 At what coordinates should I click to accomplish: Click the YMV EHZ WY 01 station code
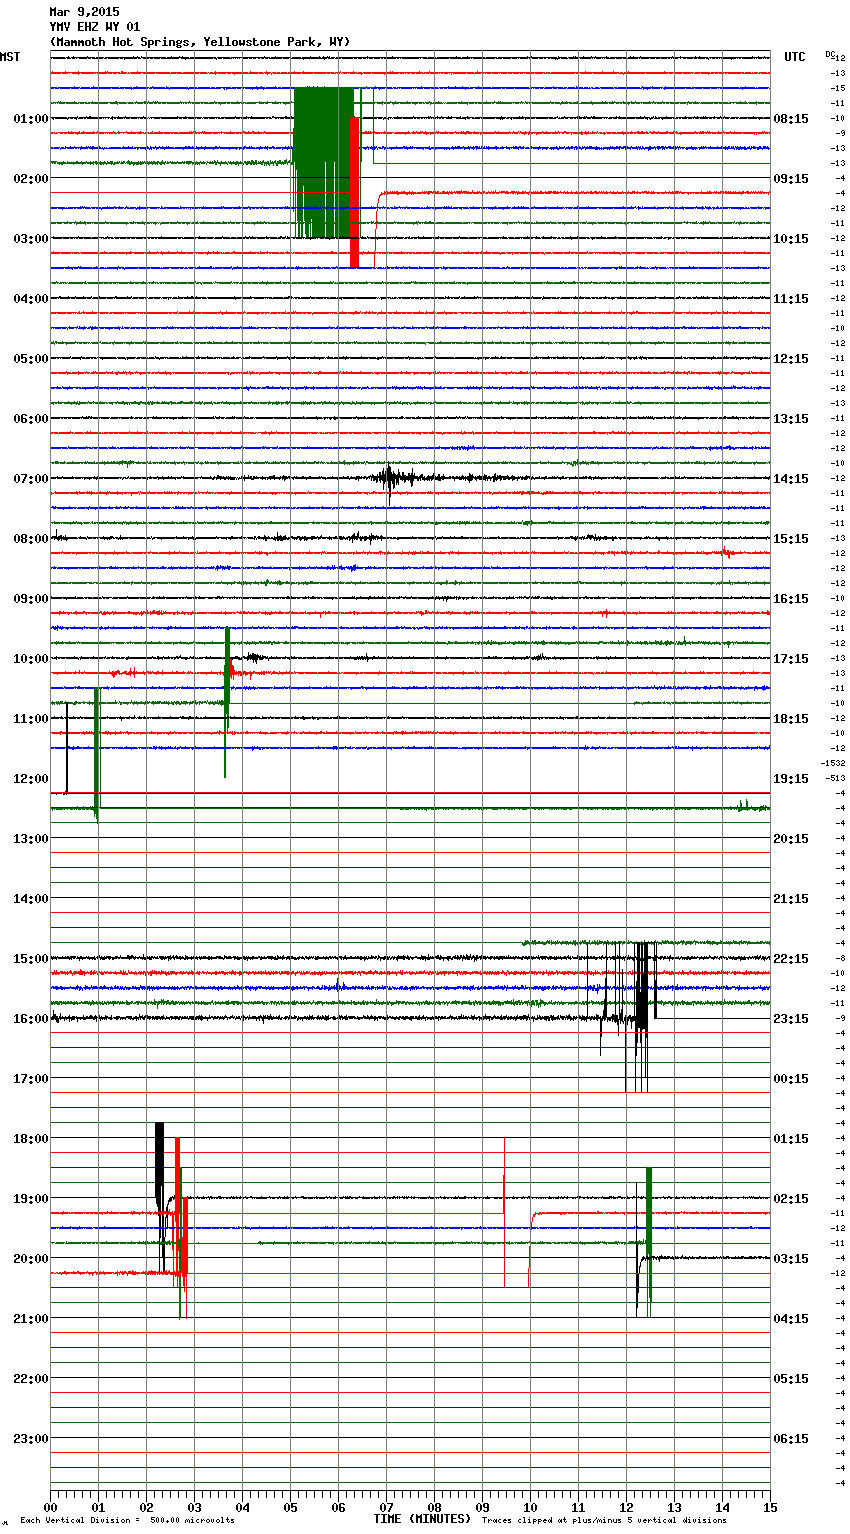(95, 27)
